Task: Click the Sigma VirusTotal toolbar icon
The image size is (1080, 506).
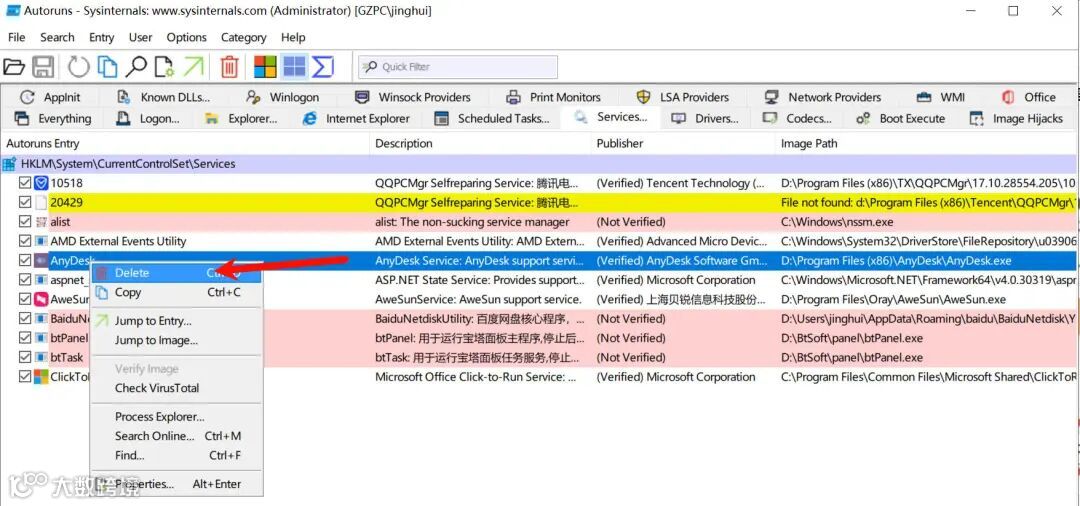Action: click(x=322, y=67)
